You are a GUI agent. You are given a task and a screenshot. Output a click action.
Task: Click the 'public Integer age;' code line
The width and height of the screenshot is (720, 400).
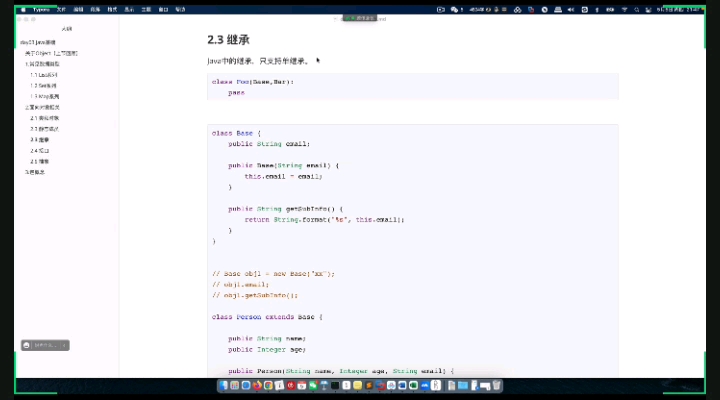(x=267, y=349)
